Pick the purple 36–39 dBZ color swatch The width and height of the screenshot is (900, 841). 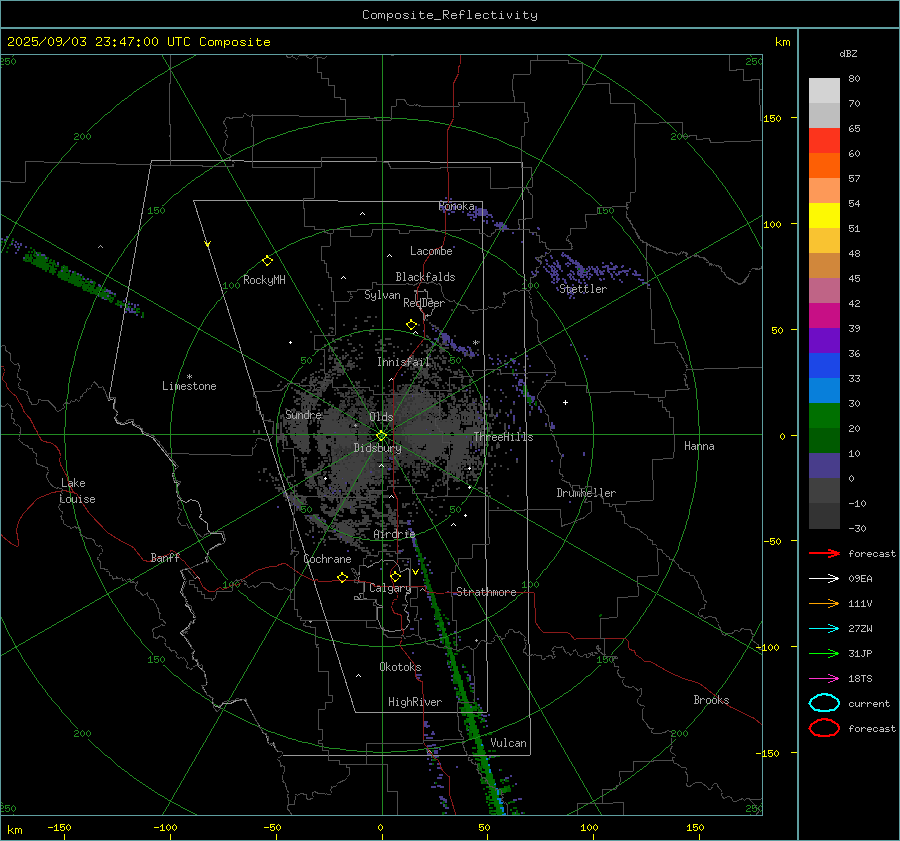point(824,340)
